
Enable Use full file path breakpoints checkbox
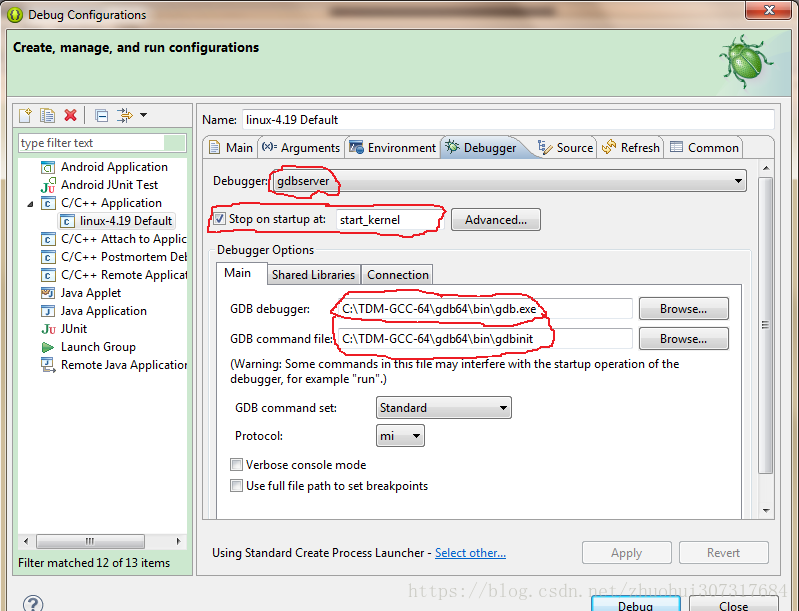236,486
